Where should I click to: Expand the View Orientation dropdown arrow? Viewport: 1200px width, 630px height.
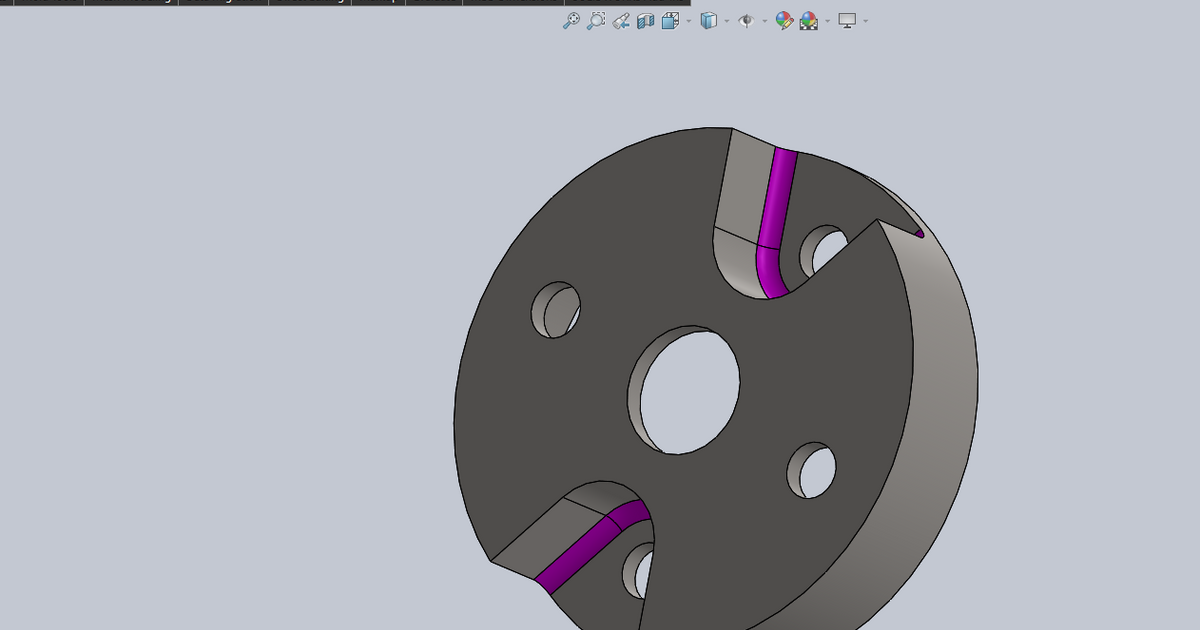click(688, 20)
